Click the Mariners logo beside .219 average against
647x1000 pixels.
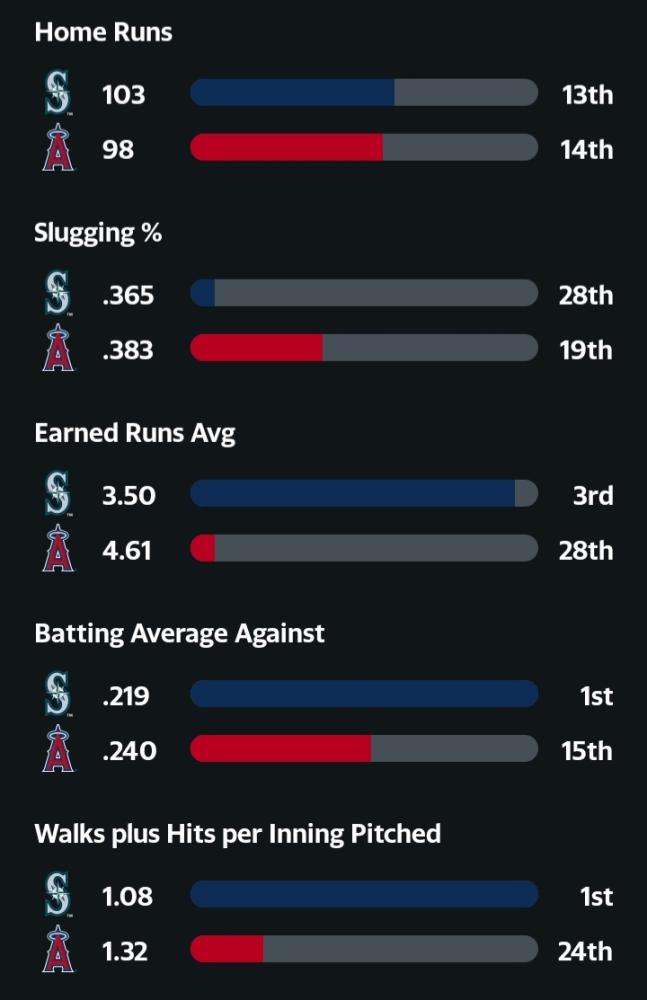tap(57, 695)
